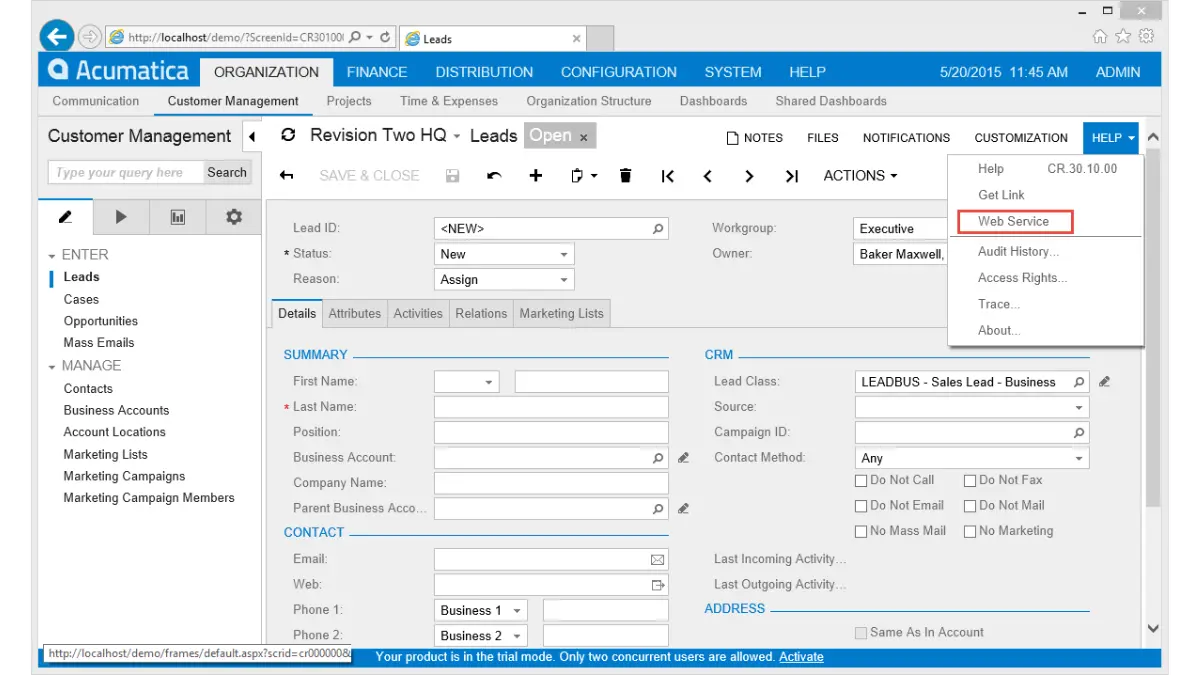Viewport: 1200px width, 675px height.
Task: Select the pencil data-entry sidebar icon
Action: 65,217
